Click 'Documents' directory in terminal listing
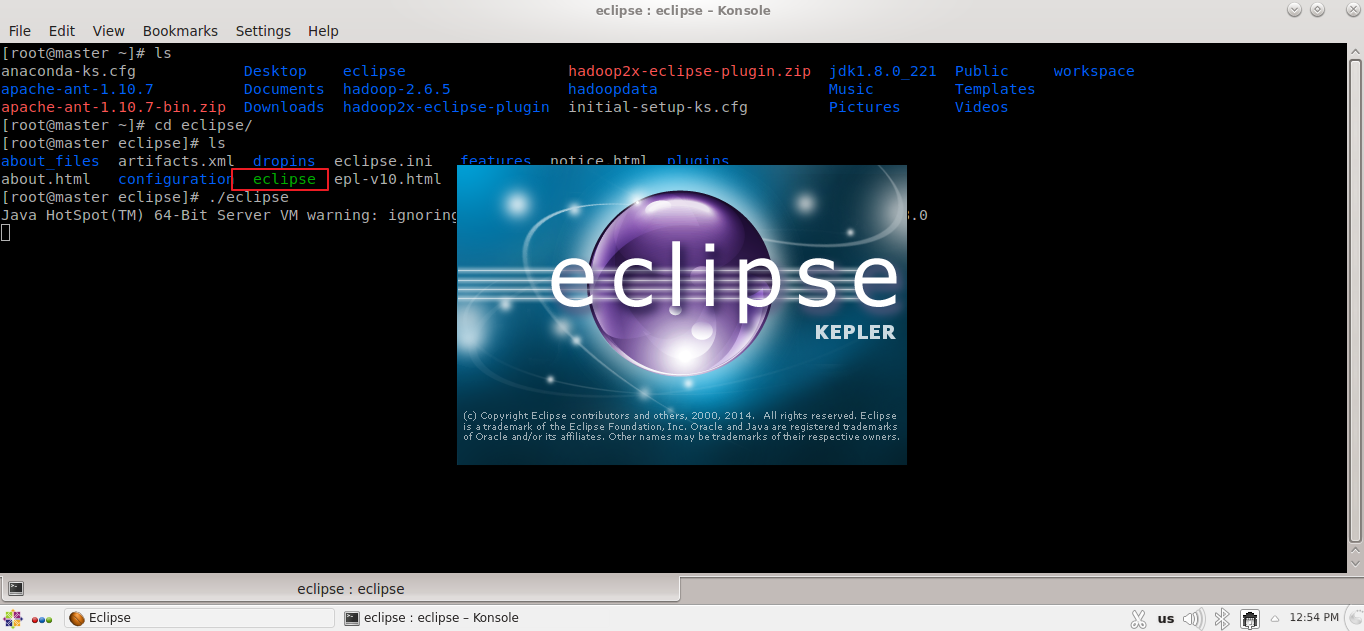Viewport: 1364px width, 631px height. [284, 89]
